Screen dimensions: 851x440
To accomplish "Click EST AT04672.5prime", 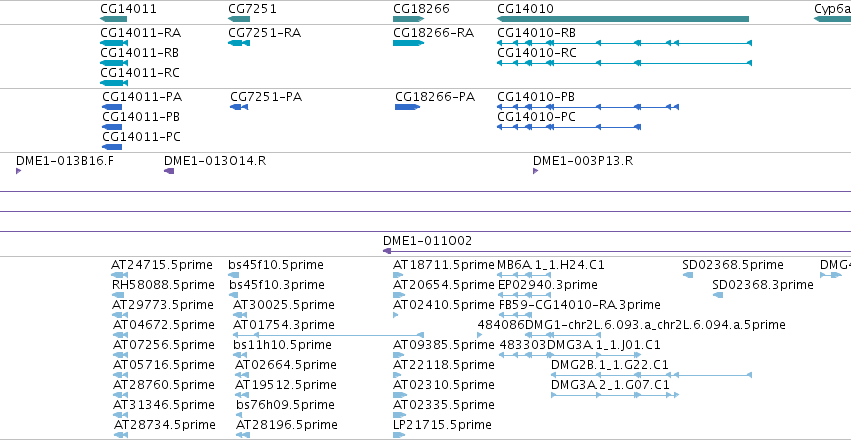I will 164,325.
